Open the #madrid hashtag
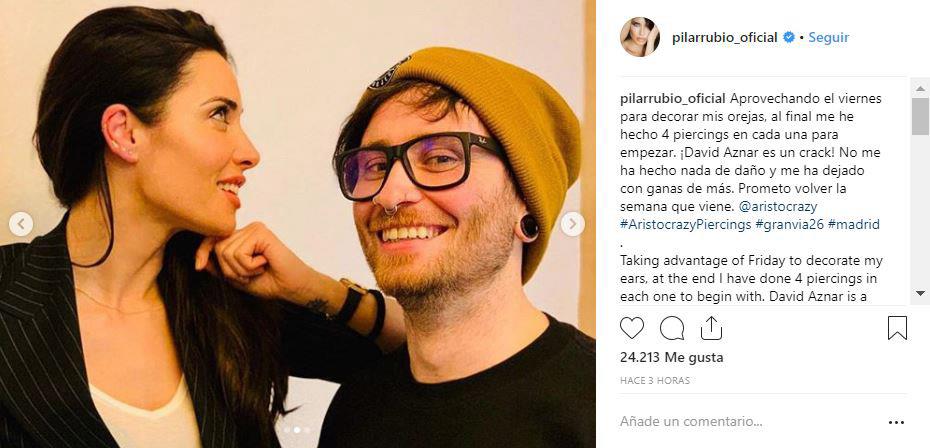 tap(853, 225)
